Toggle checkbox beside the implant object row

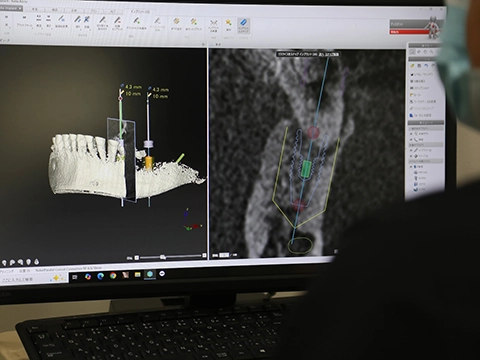(x=411, y=150)
